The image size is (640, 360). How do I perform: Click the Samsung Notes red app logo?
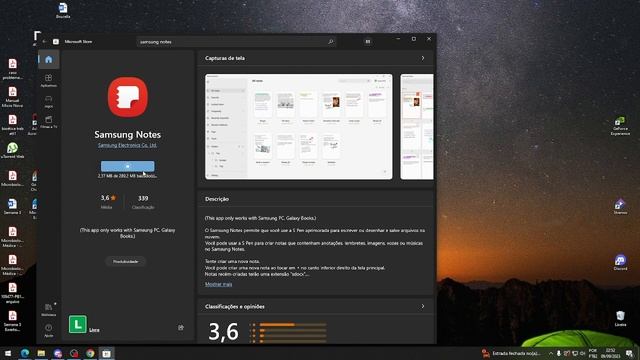(128, 97)
